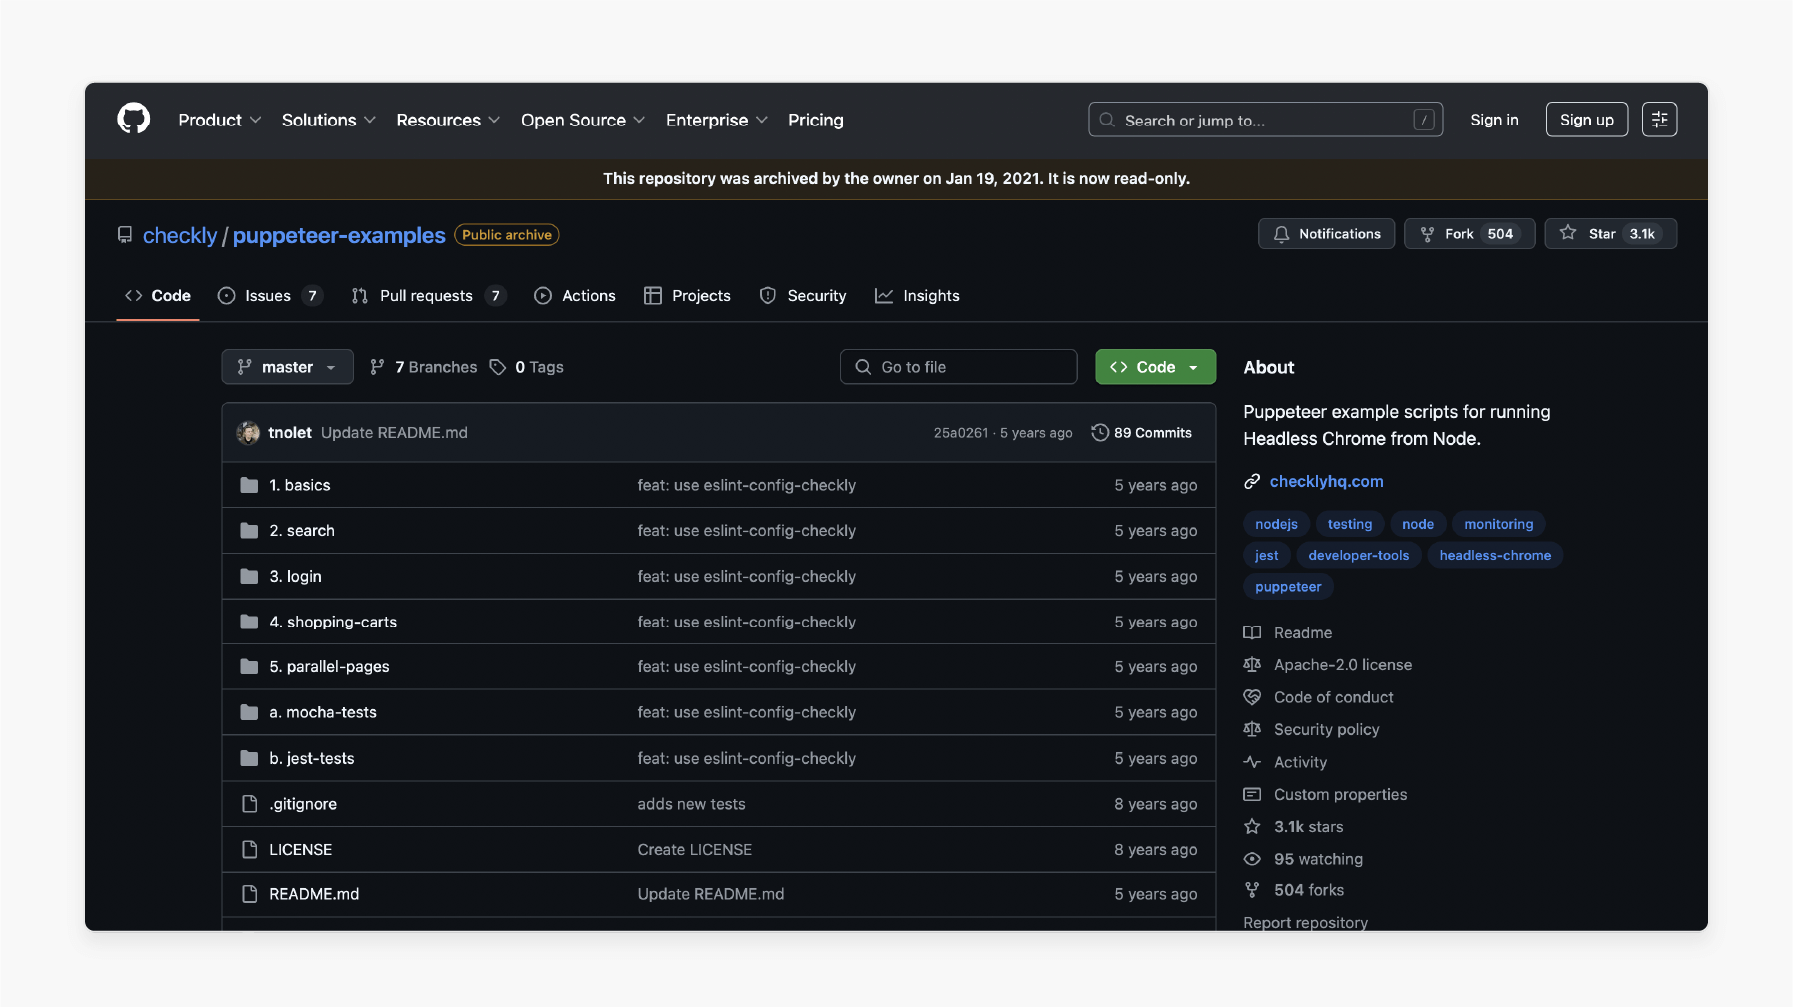Click the folder icon for 5. parallel-pages

tap(249, 667)
